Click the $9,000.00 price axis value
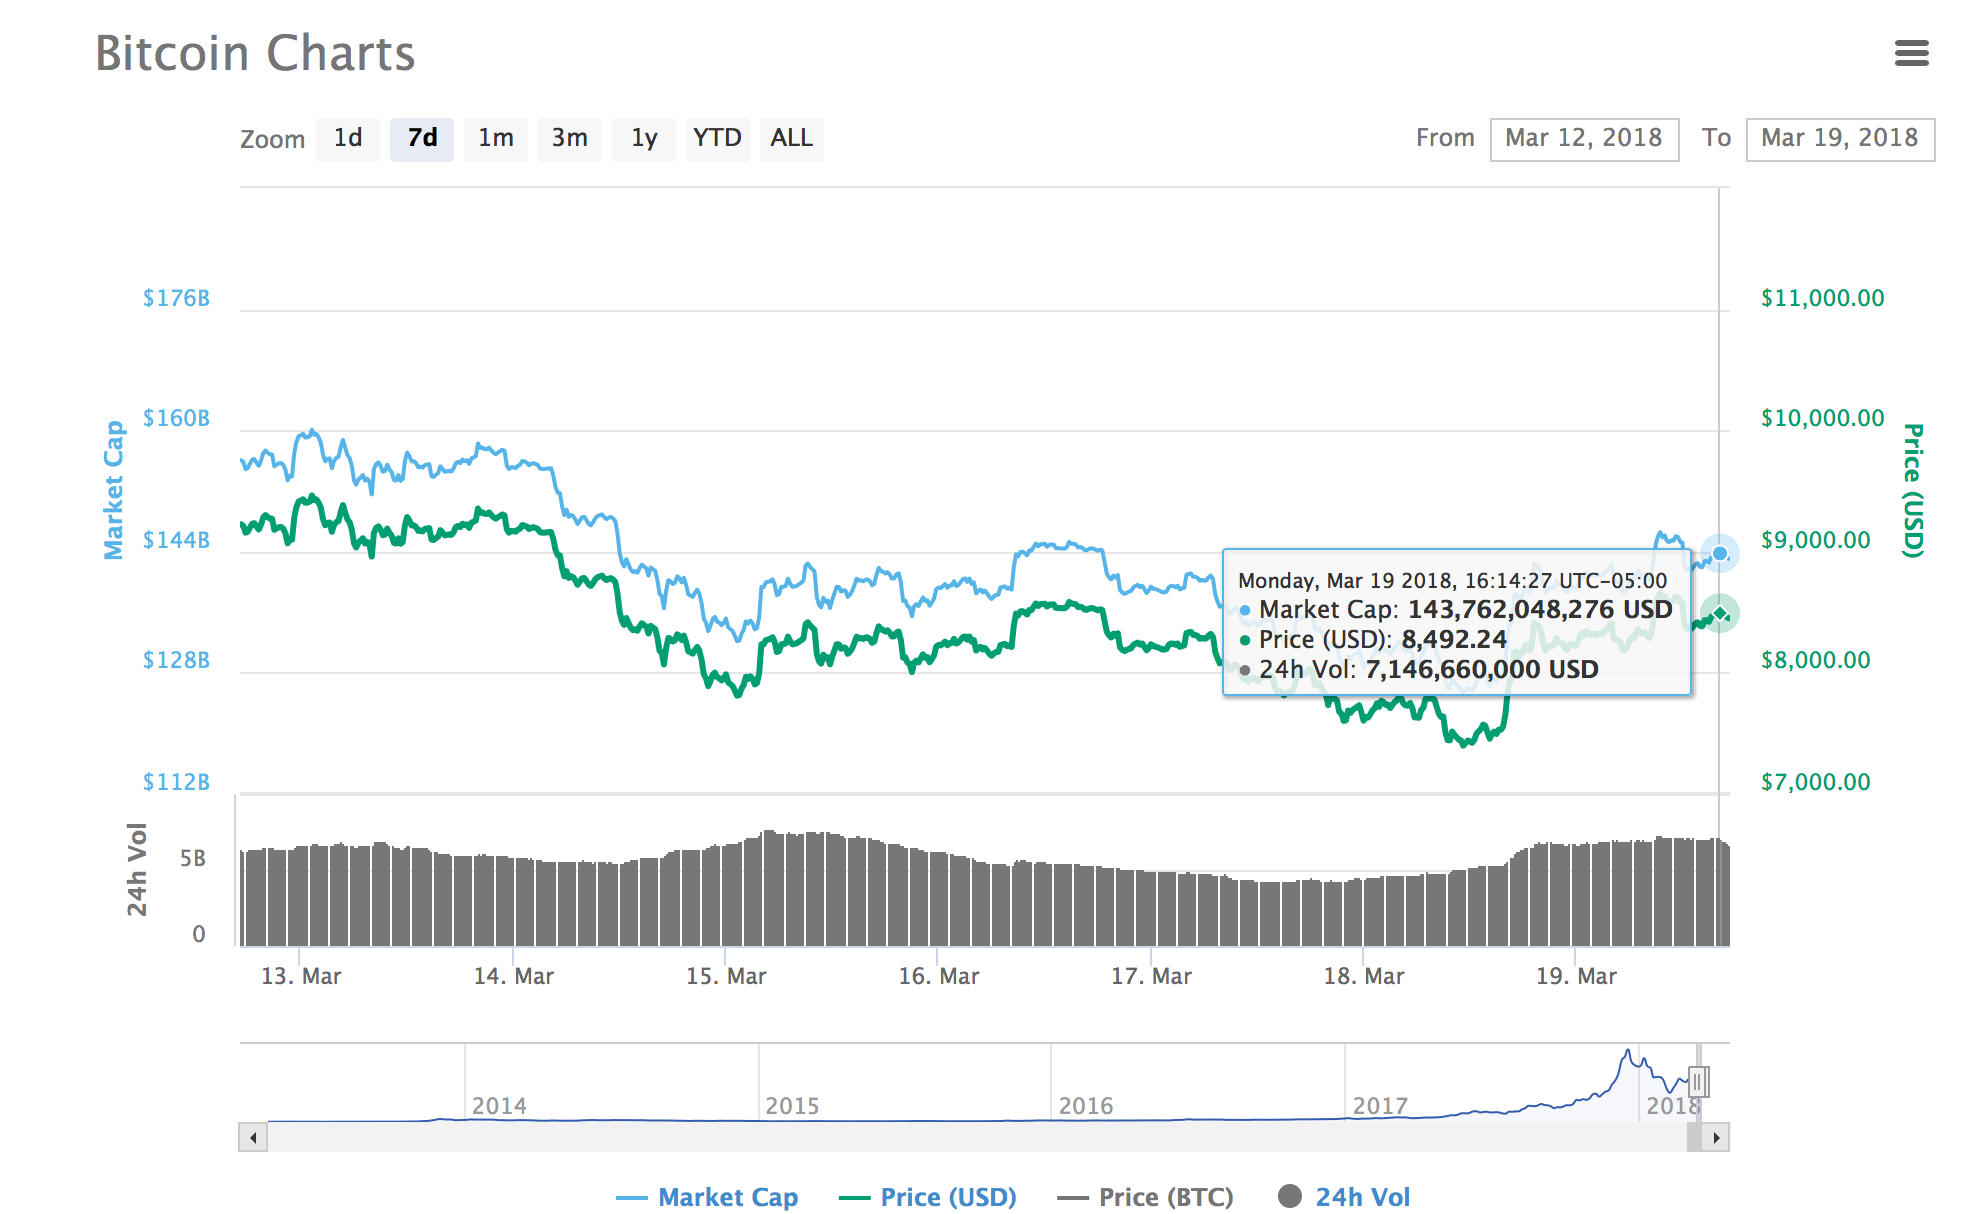1968x1214 pixels. pos(1815,540)
